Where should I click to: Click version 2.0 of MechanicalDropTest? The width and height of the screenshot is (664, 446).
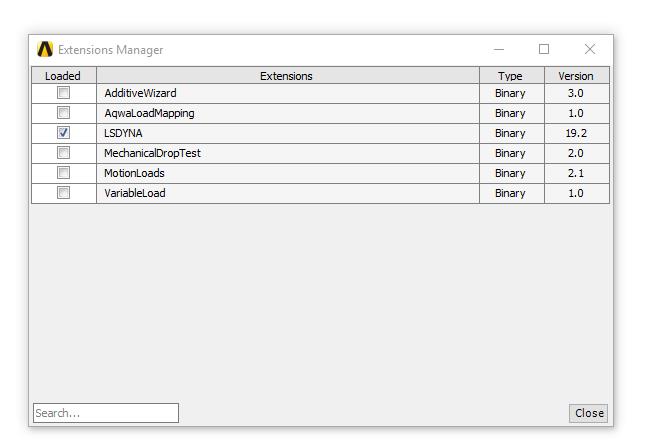(575, 153)
